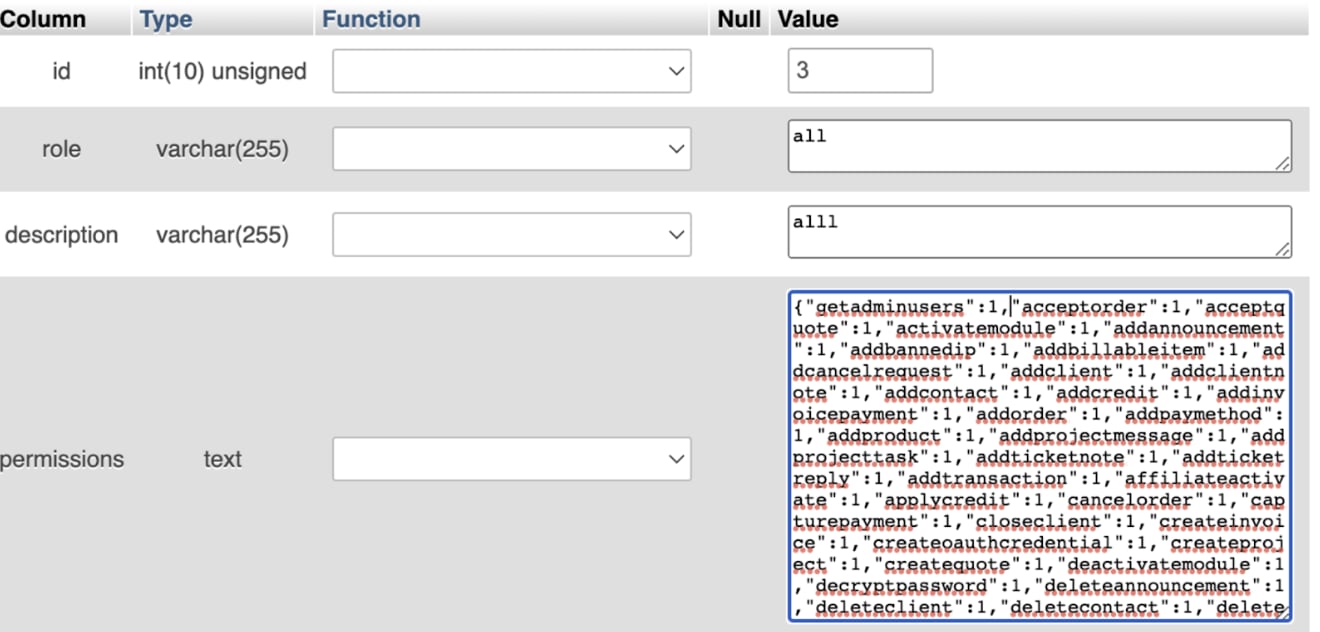This screenshot has width=1320, height=632.
Task: Click the Null column header
Action: [x=739, y=19]
